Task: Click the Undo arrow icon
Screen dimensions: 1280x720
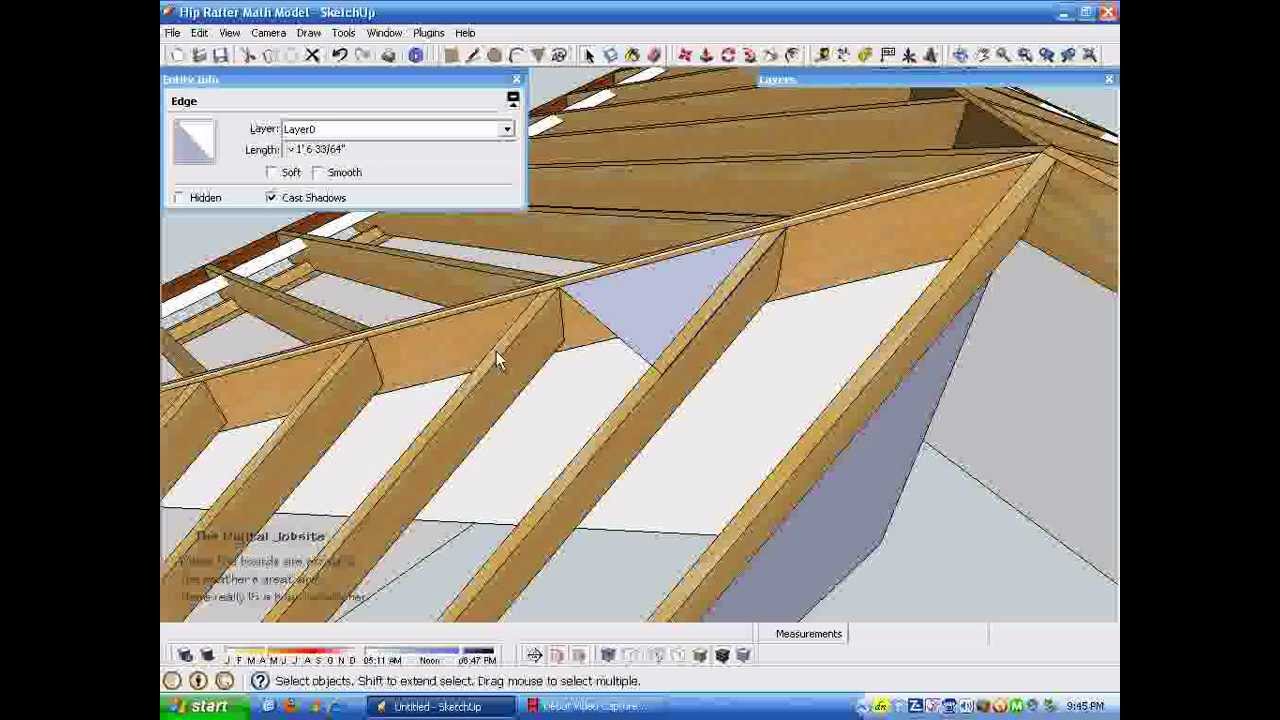Action: [340, 55]
